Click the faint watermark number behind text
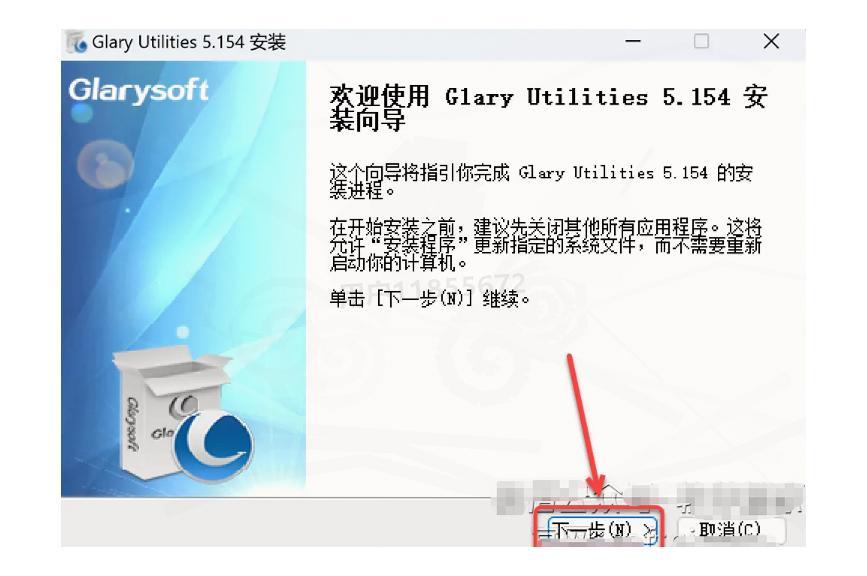The width and height of the screenshot is (867, 576). pyautogui.click(x=462, y=284)
